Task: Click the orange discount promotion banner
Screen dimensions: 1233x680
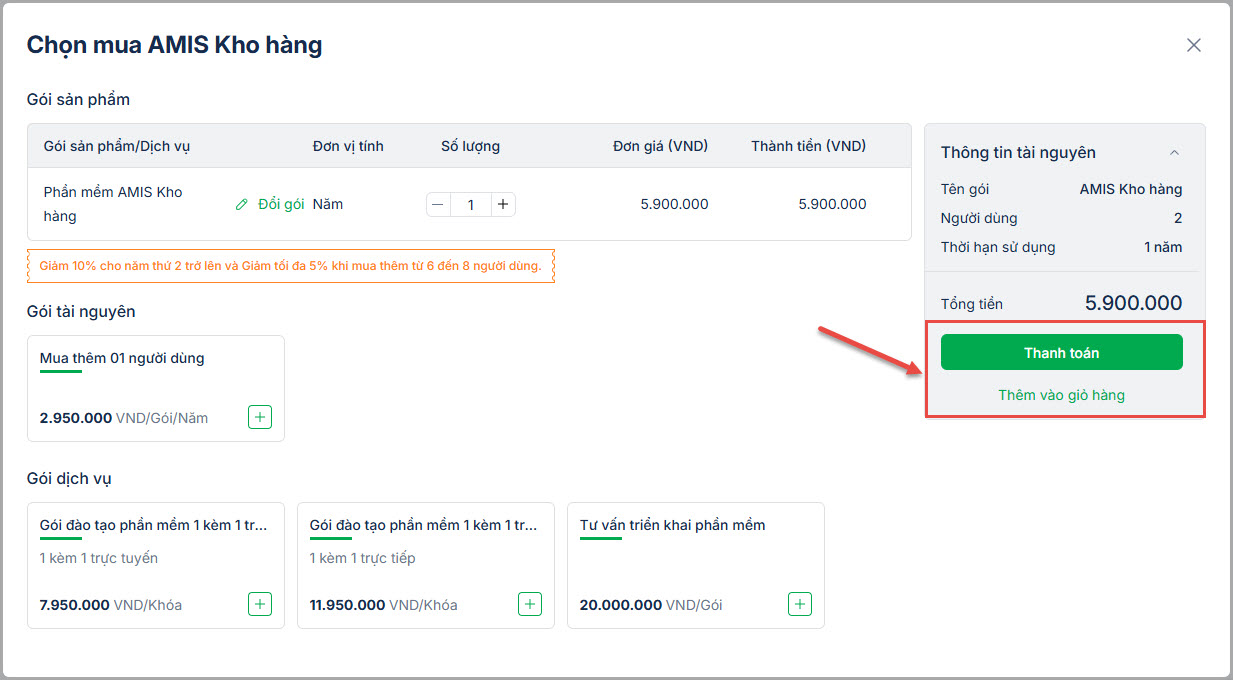Action: 290,266
